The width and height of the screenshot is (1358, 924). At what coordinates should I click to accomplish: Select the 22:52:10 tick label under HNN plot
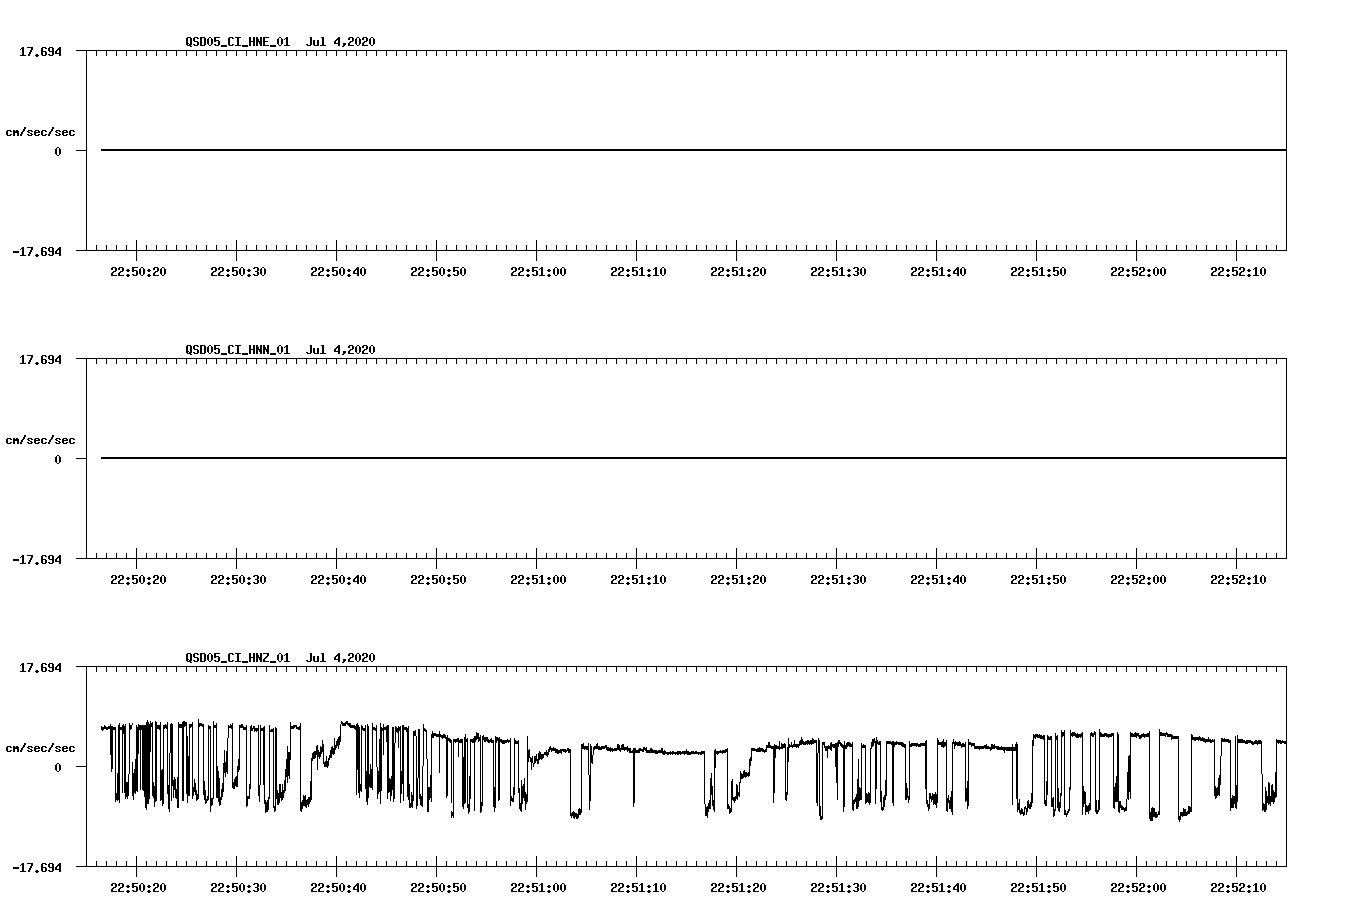1238,580
